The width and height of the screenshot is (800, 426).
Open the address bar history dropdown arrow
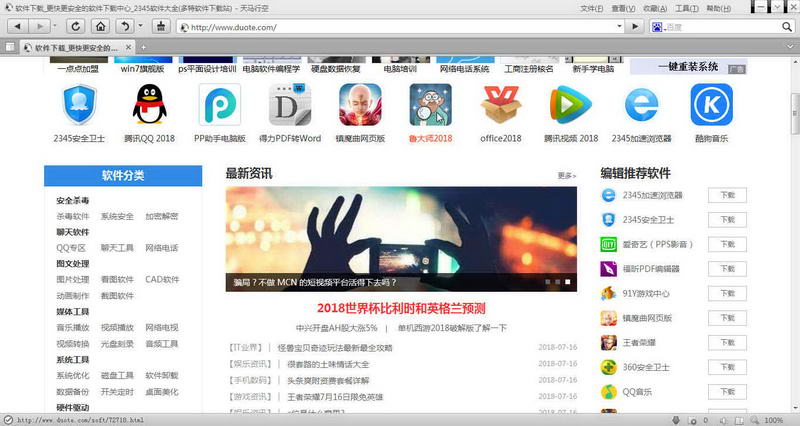coord(619,27)
